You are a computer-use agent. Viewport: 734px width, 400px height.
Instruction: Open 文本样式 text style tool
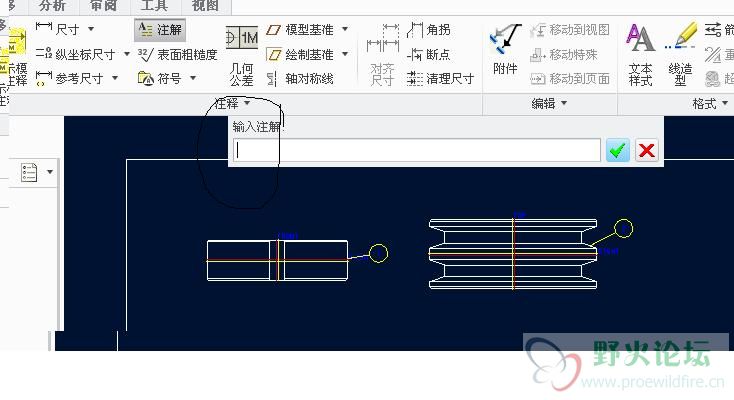coord(640,55)
